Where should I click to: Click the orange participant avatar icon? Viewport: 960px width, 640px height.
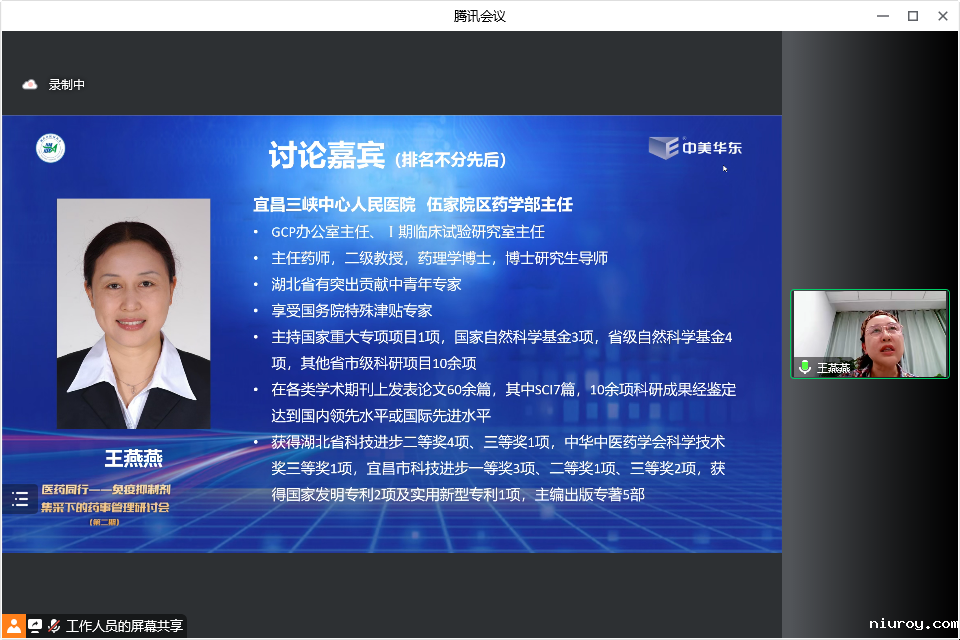(13, 626)
